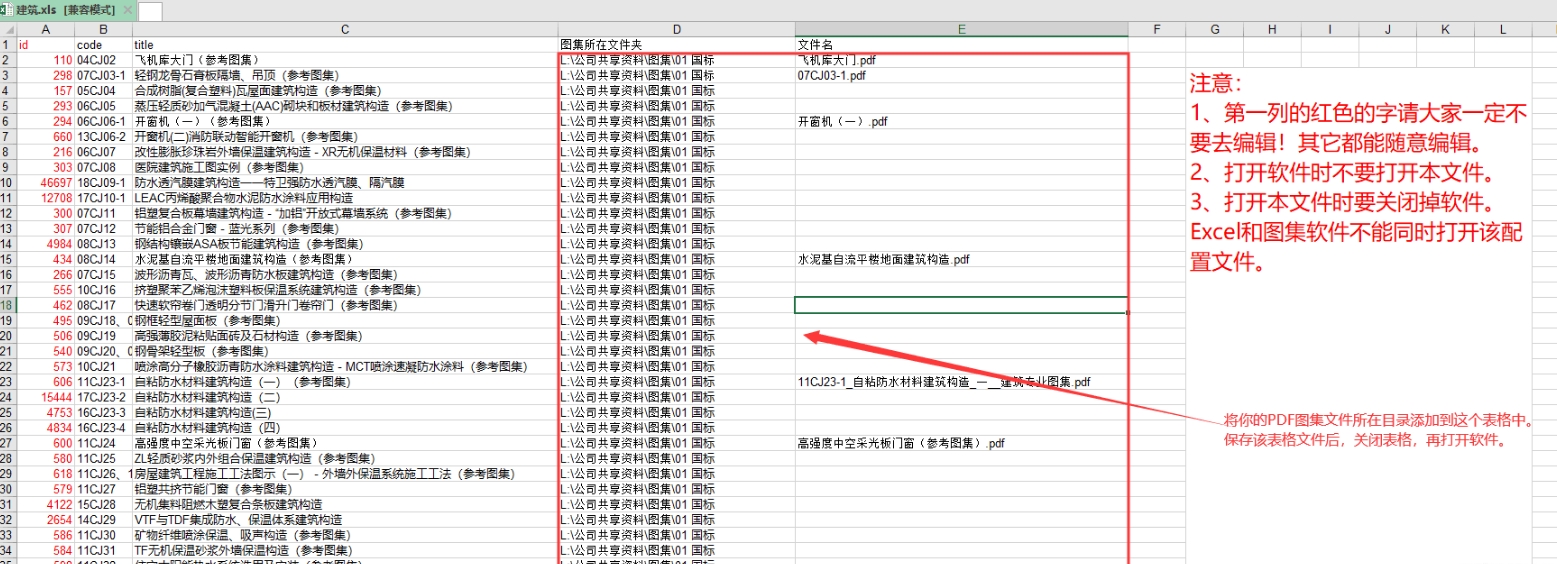Open the blank tab next to 建筑.xls

click(x=150, y=11)
